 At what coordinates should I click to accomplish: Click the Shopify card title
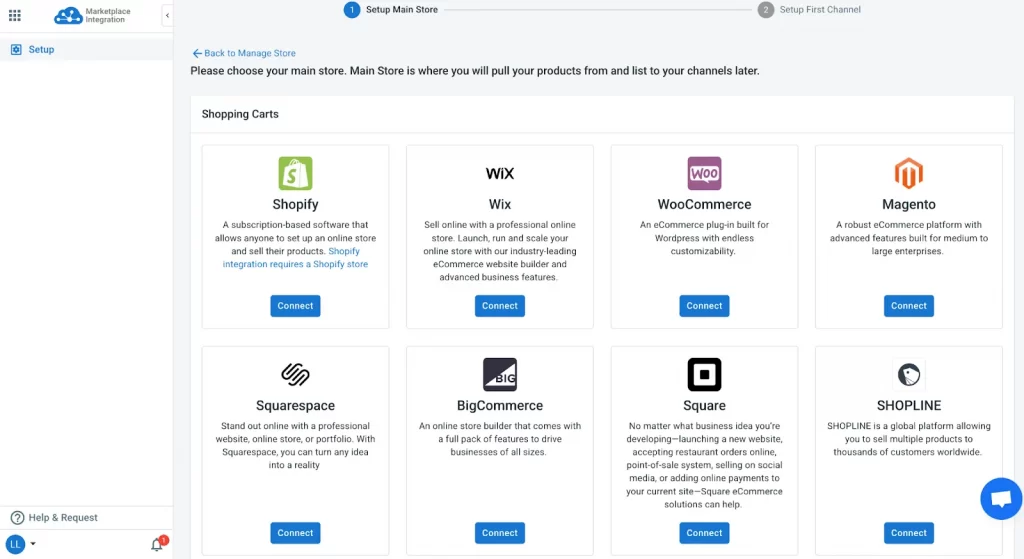click(x=295, y=204)
